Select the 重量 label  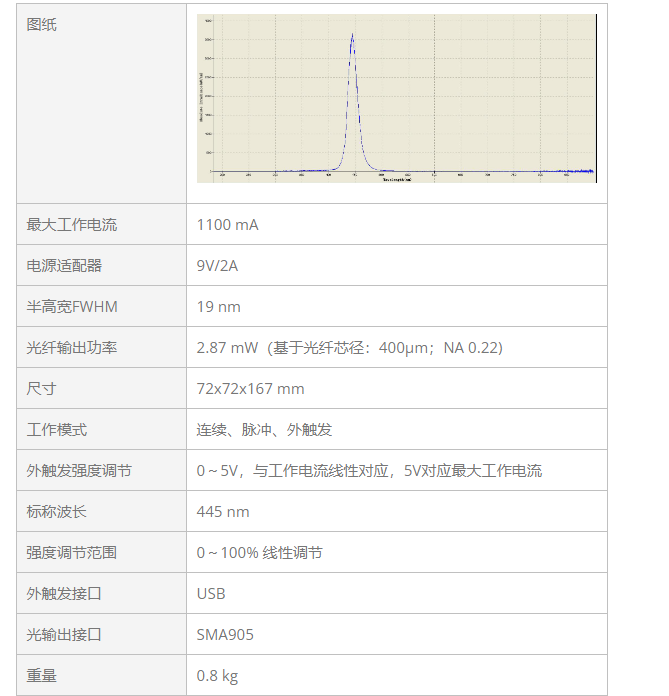click(x=41, y=676)
